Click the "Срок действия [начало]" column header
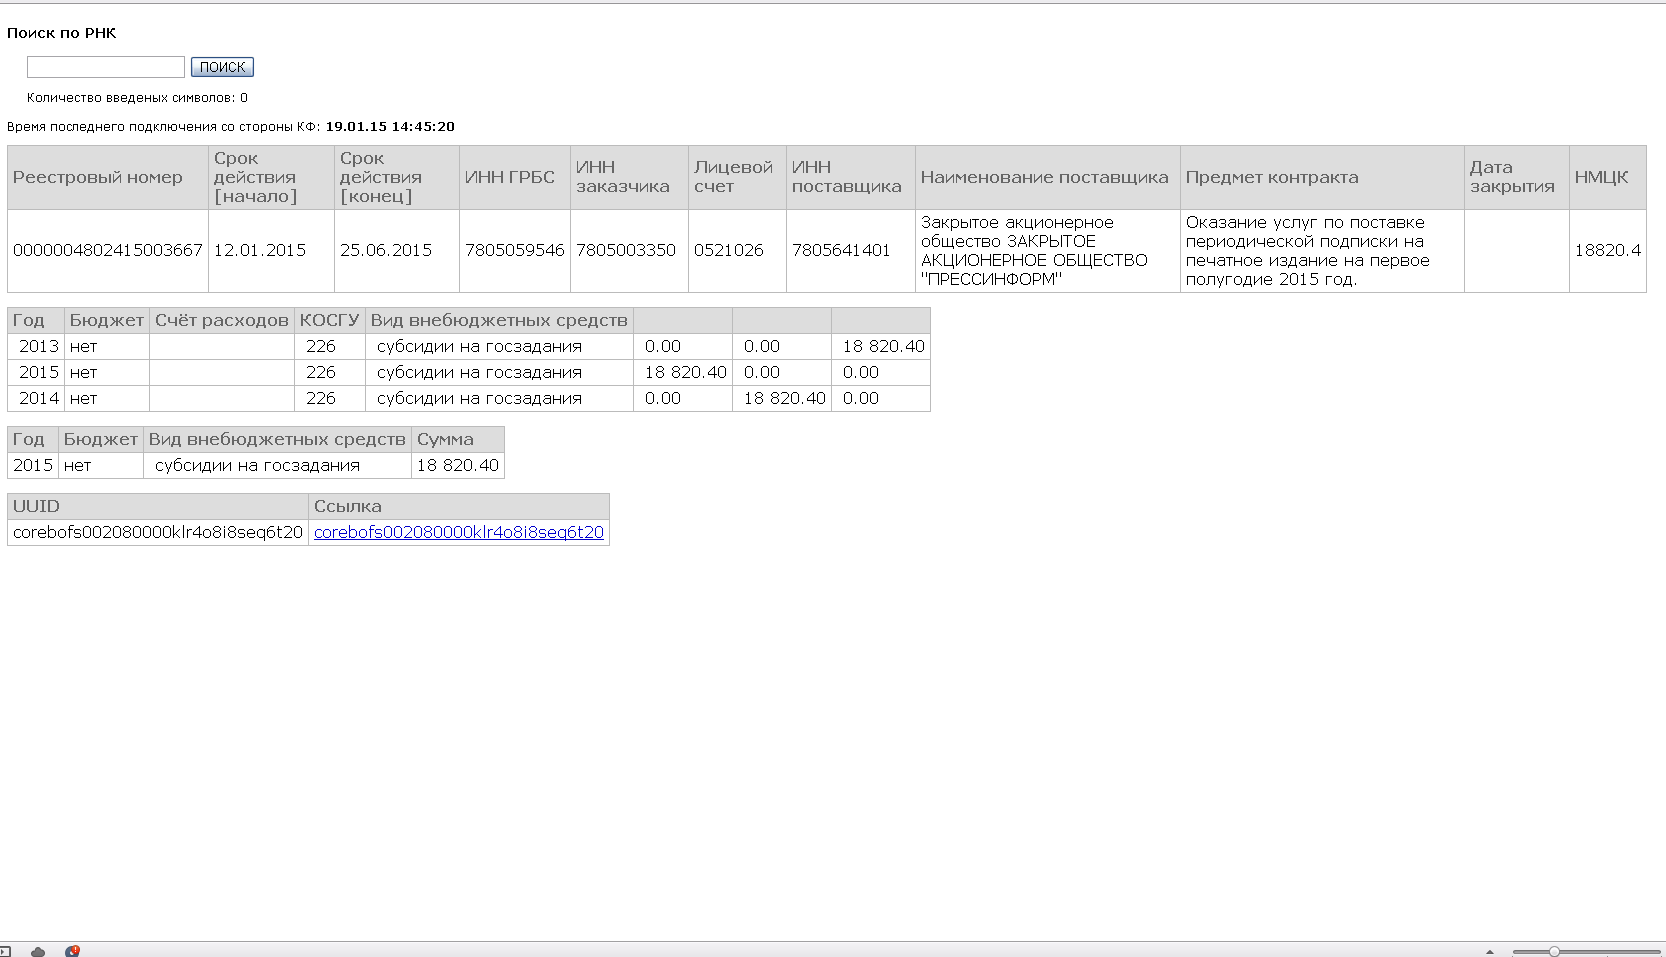Image resolution: width=1666 pixels, height=957 pixels. [271, 177]
